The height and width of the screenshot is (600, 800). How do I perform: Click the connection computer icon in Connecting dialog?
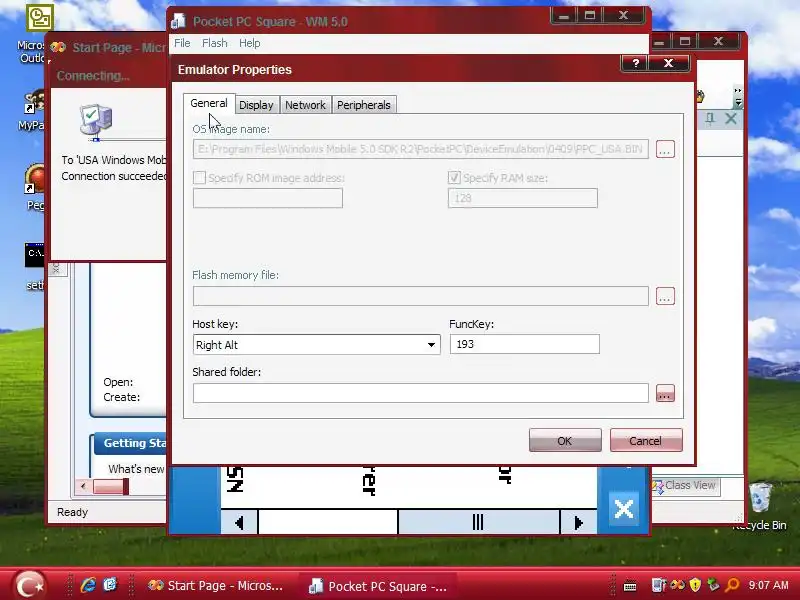(x=95, y=121)
